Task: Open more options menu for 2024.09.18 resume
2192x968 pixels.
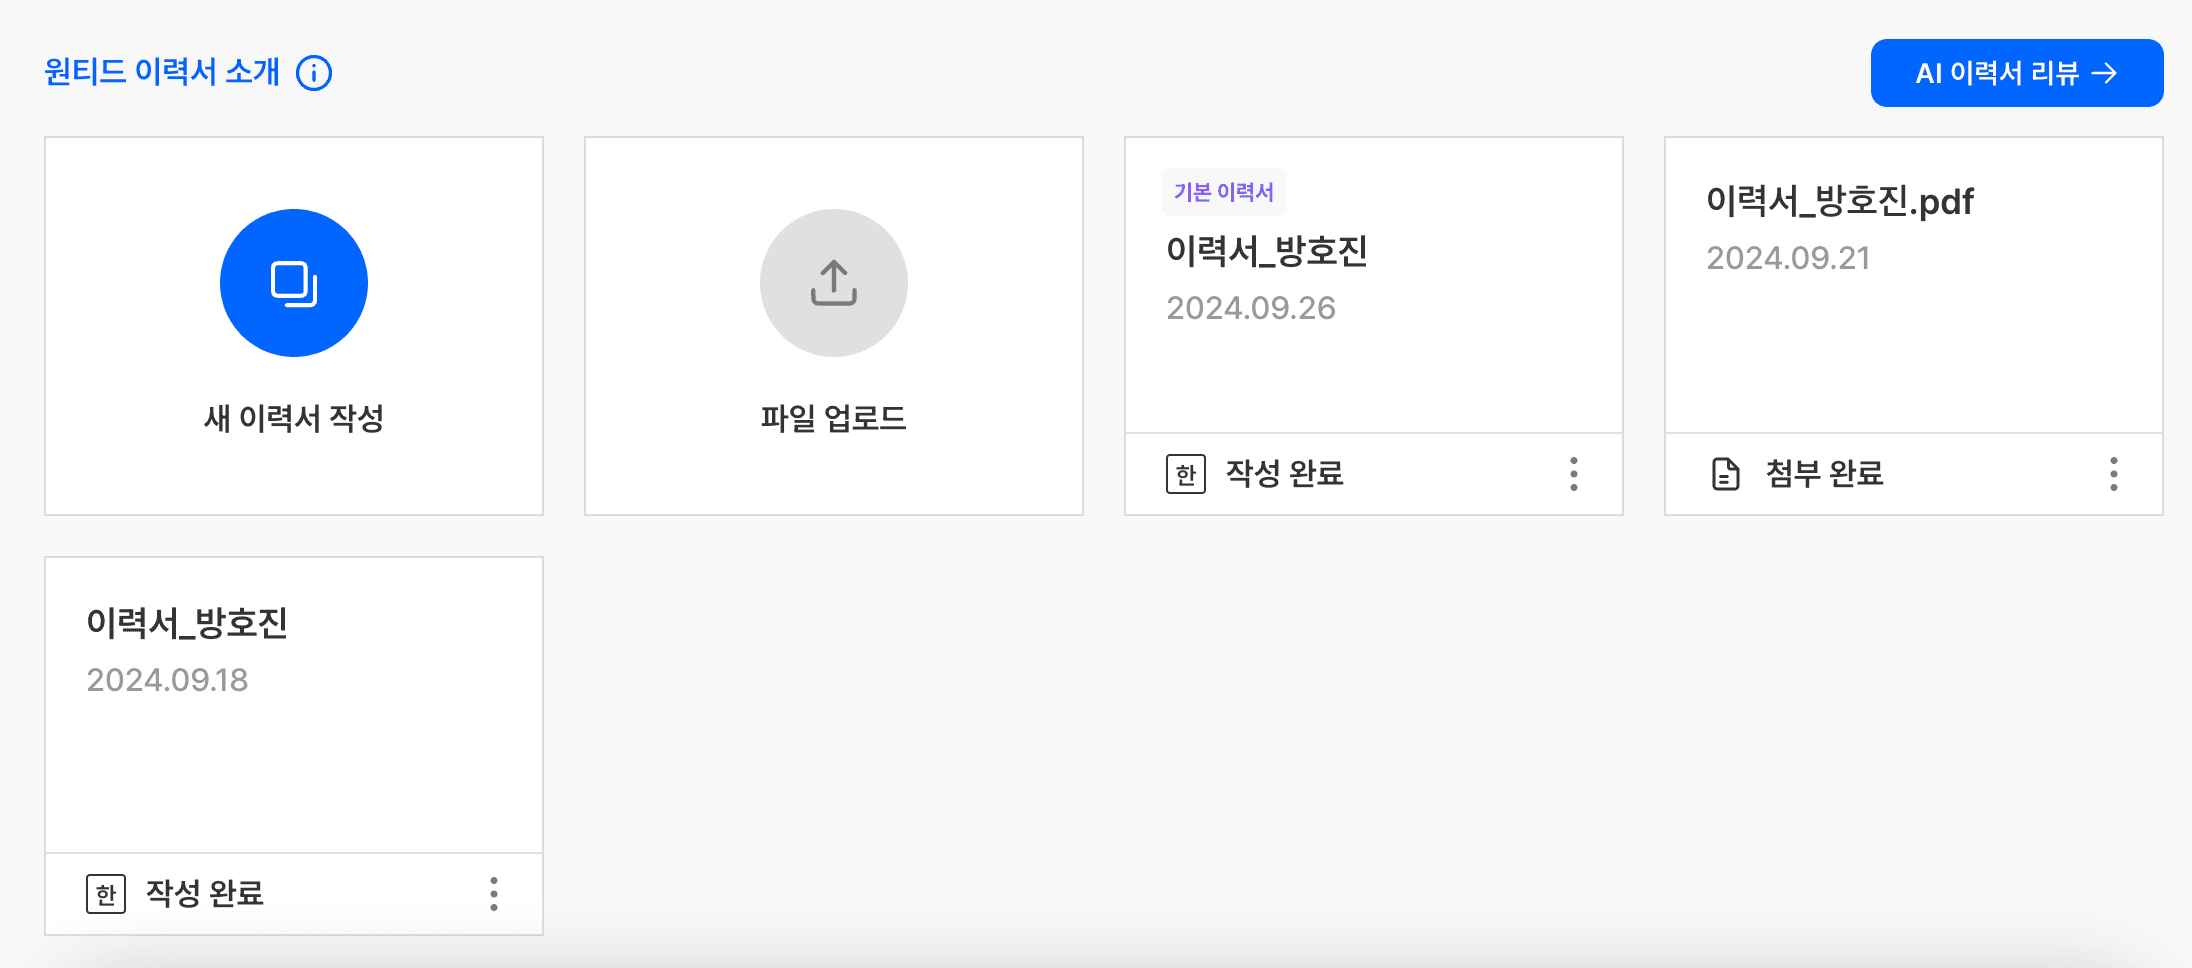Action: click(493, 894)
